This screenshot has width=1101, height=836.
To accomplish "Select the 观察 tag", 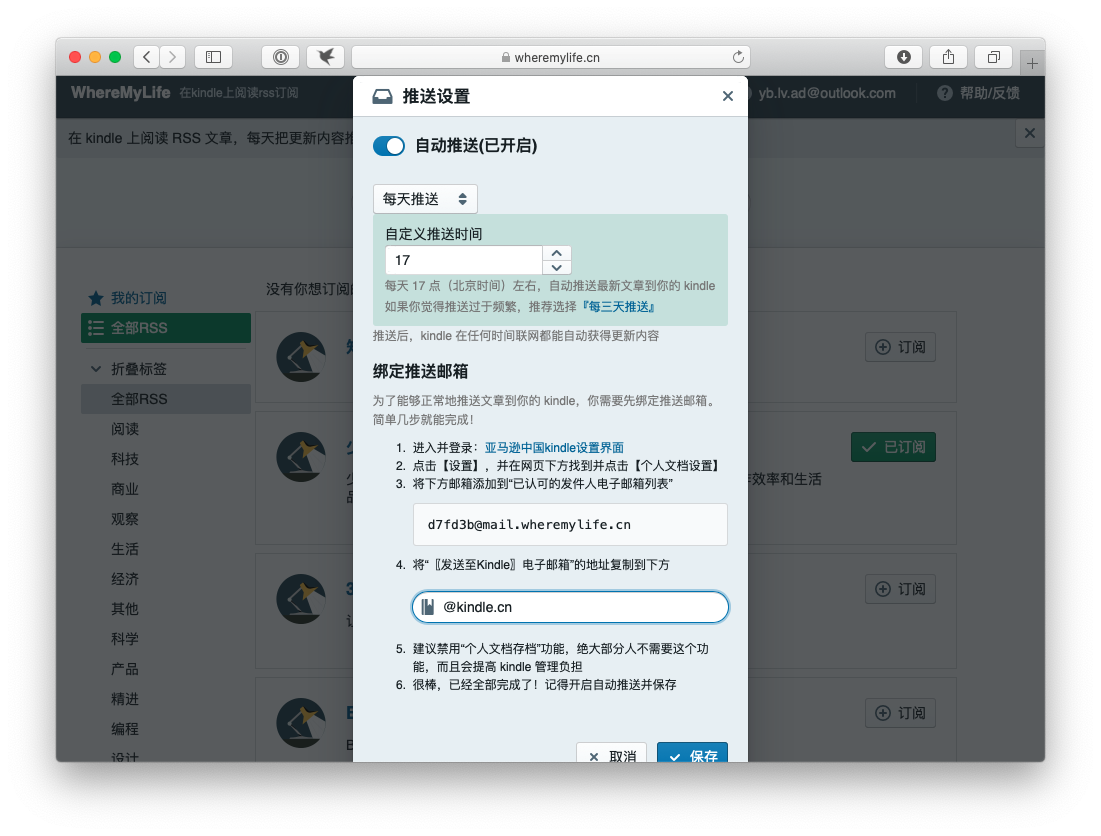I will pyautogui.click(x=125, y=519).
